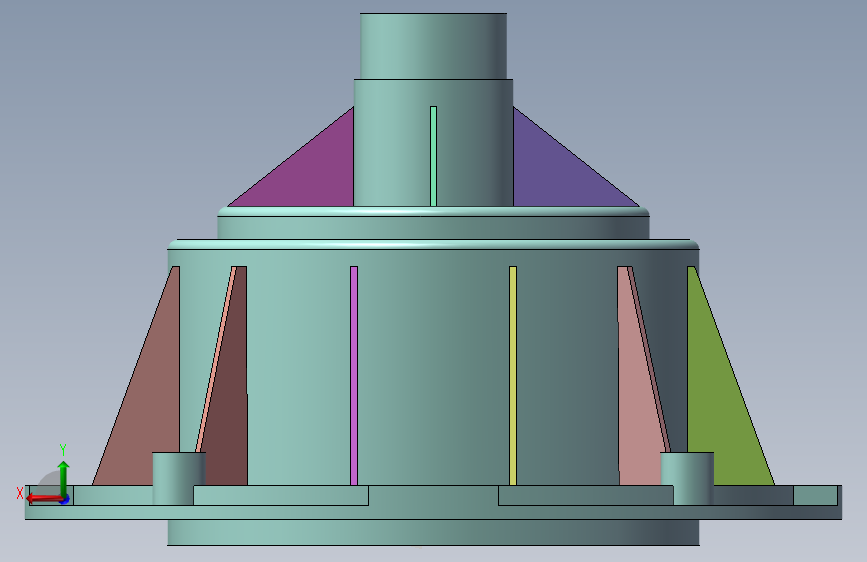This screenshot has width=867, height=562.
Task: Select the thin light-green rib on upper cylinder
Action: (434, 157)
